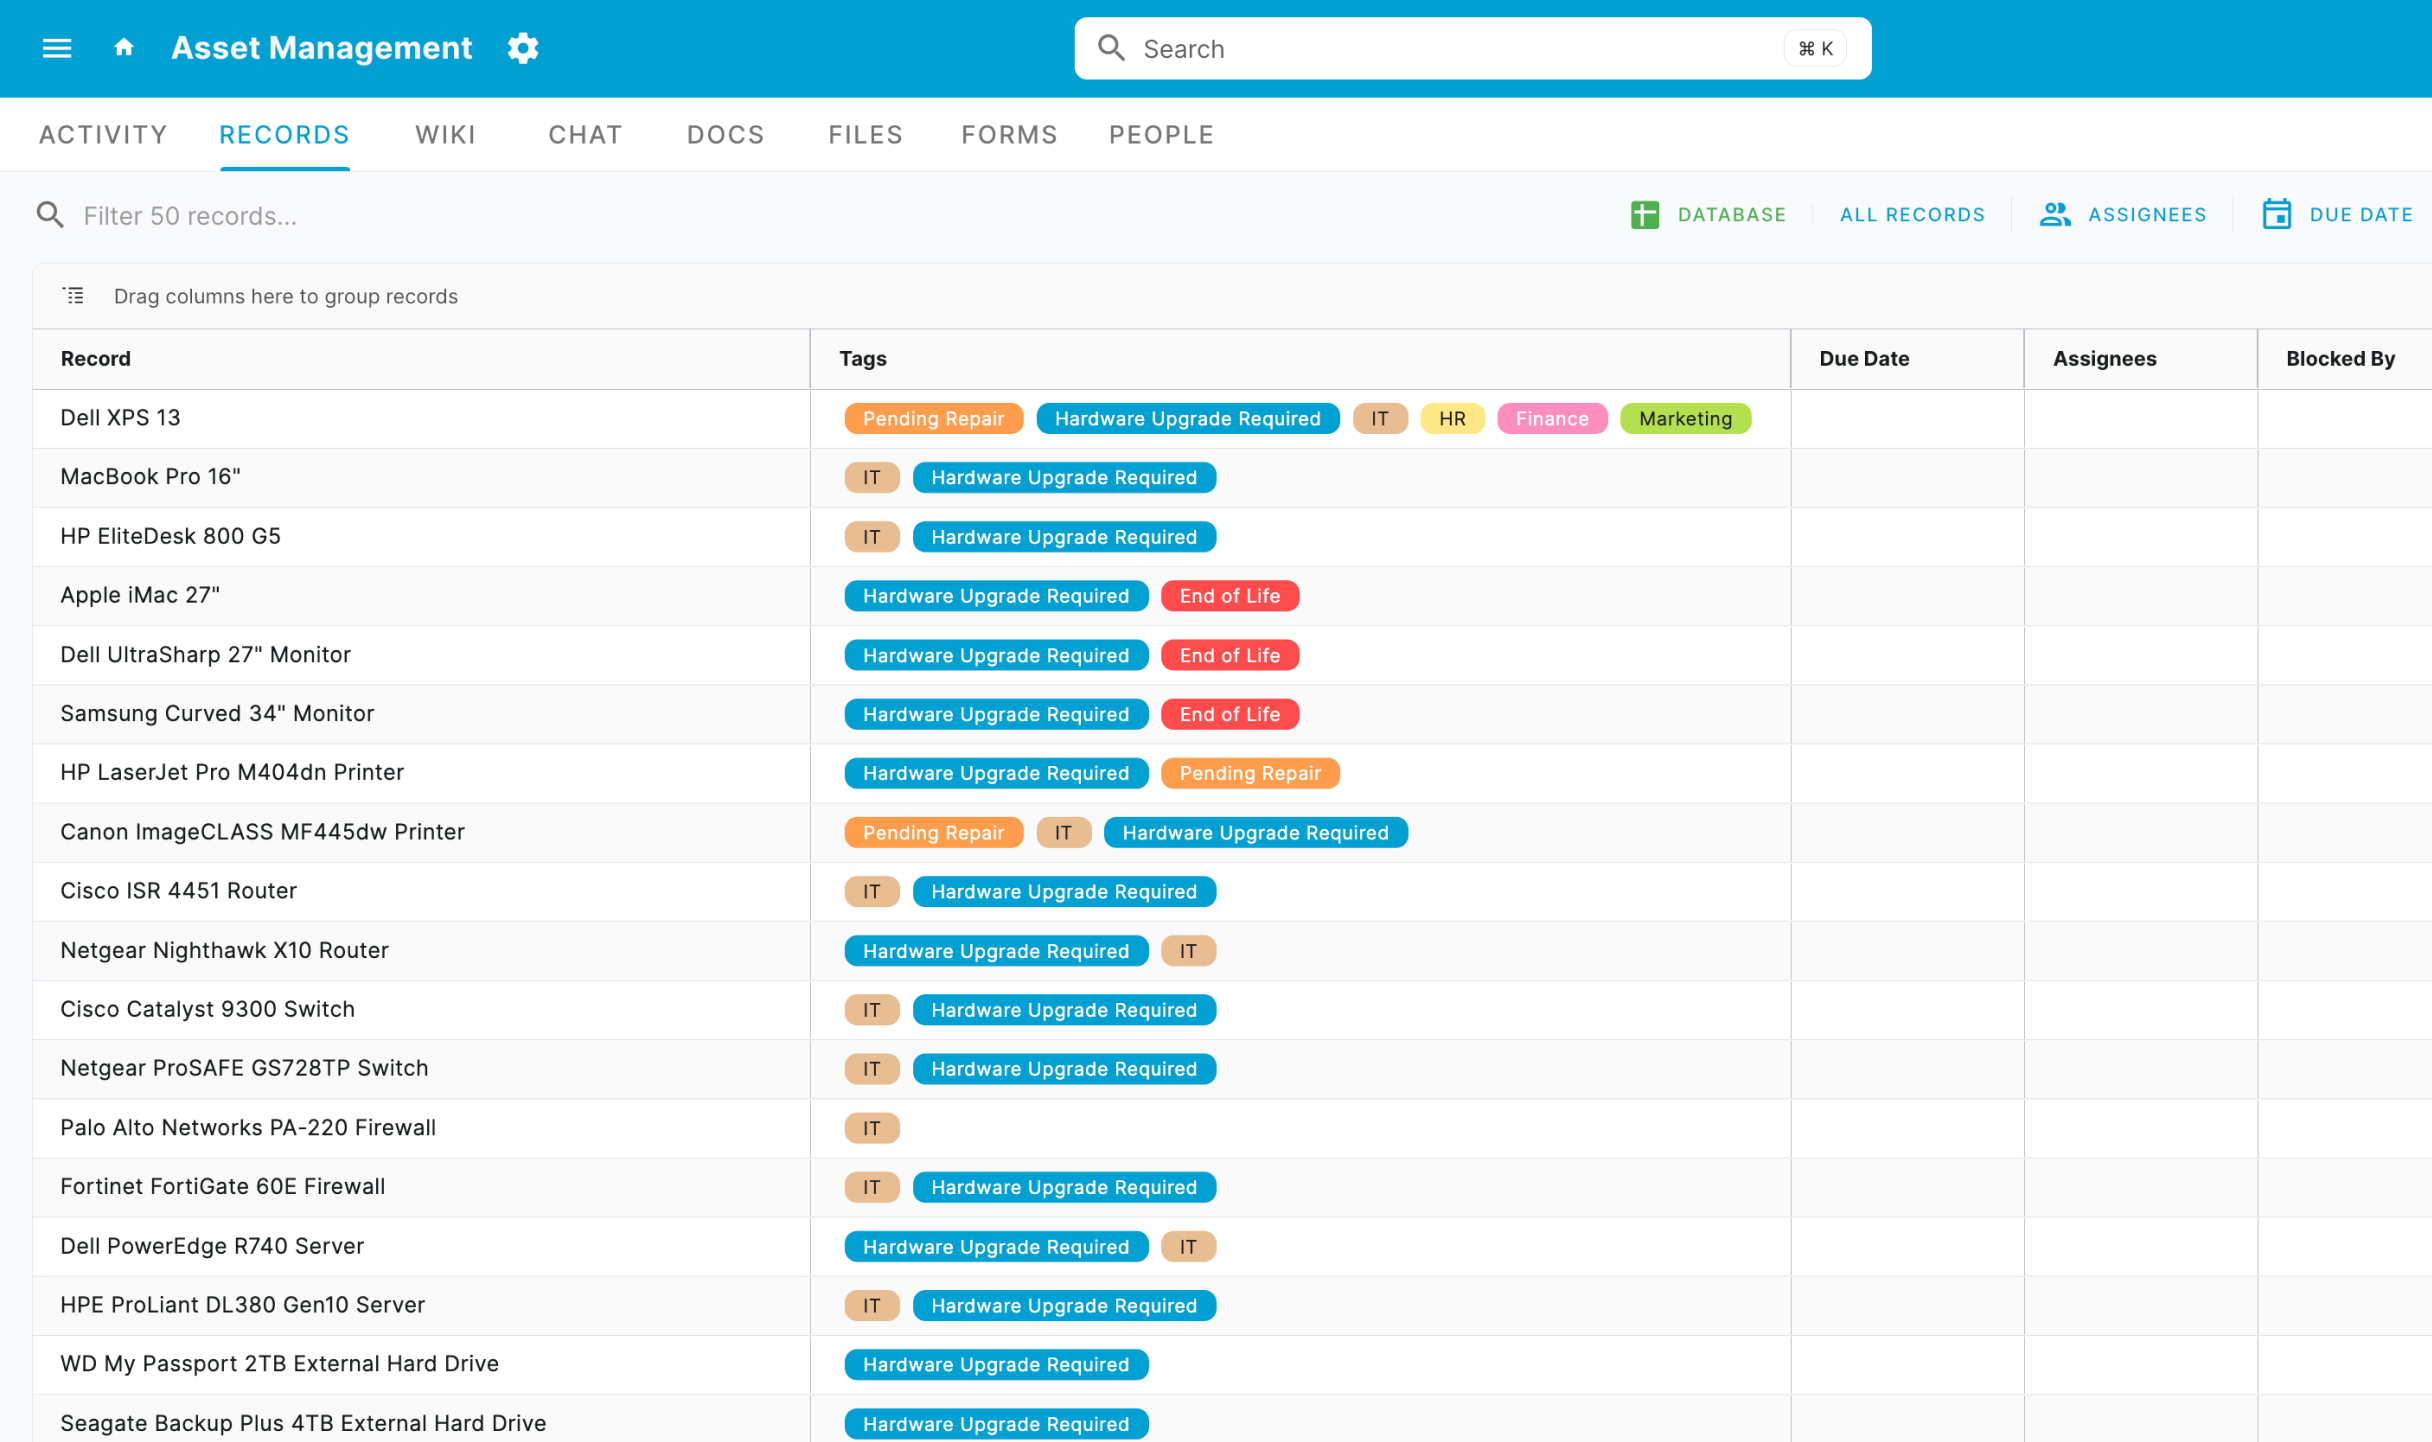Click the filter records magnifier icon
This screenshot has height=1442, width=2432.
tap(50, 215)
